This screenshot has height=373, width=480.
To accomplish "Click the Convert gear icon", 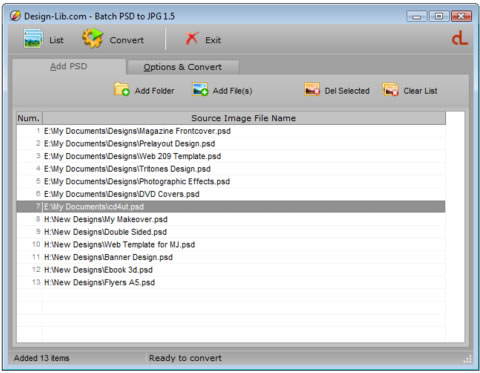I will point(93,38).
